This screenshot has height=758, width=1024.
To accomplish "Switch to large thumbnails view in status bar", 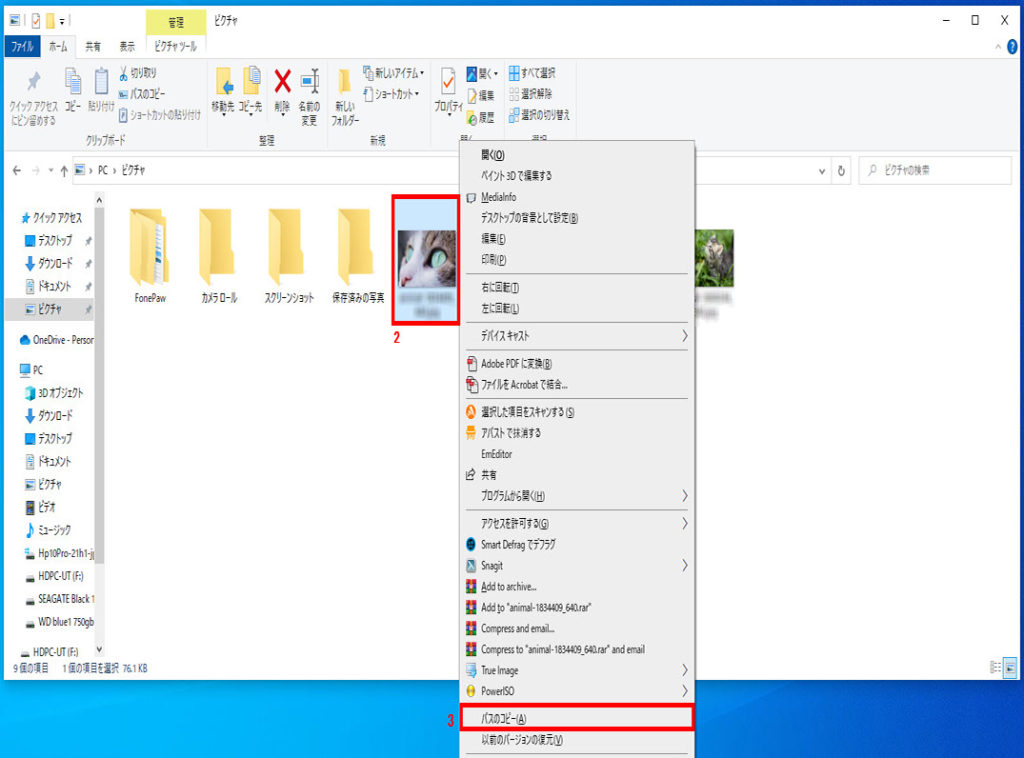I will [1009, 667].
